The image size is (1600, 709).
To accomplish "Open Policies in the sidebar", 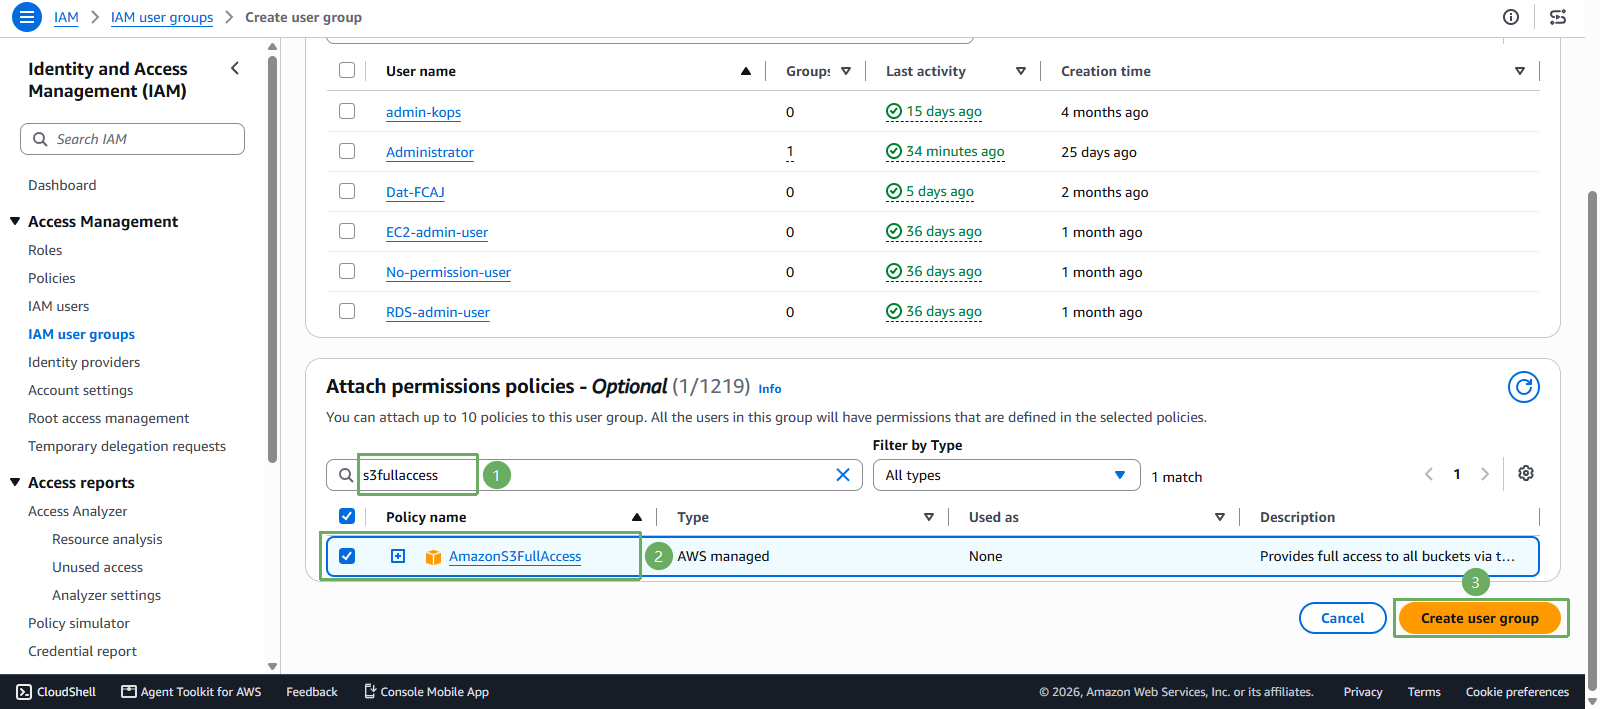I will pos(52,278).
